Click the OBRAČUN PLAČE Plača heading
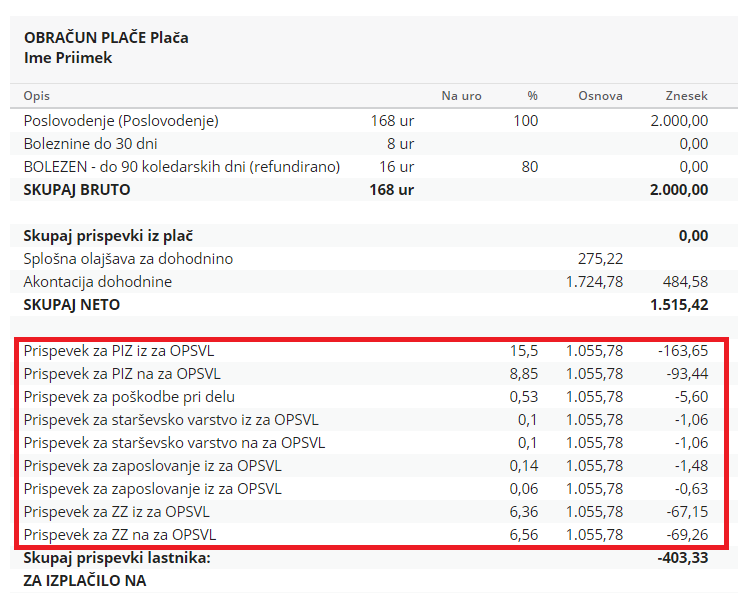Image resolution: width=747 pixels, height=593 pixels. tap(106, 37)
